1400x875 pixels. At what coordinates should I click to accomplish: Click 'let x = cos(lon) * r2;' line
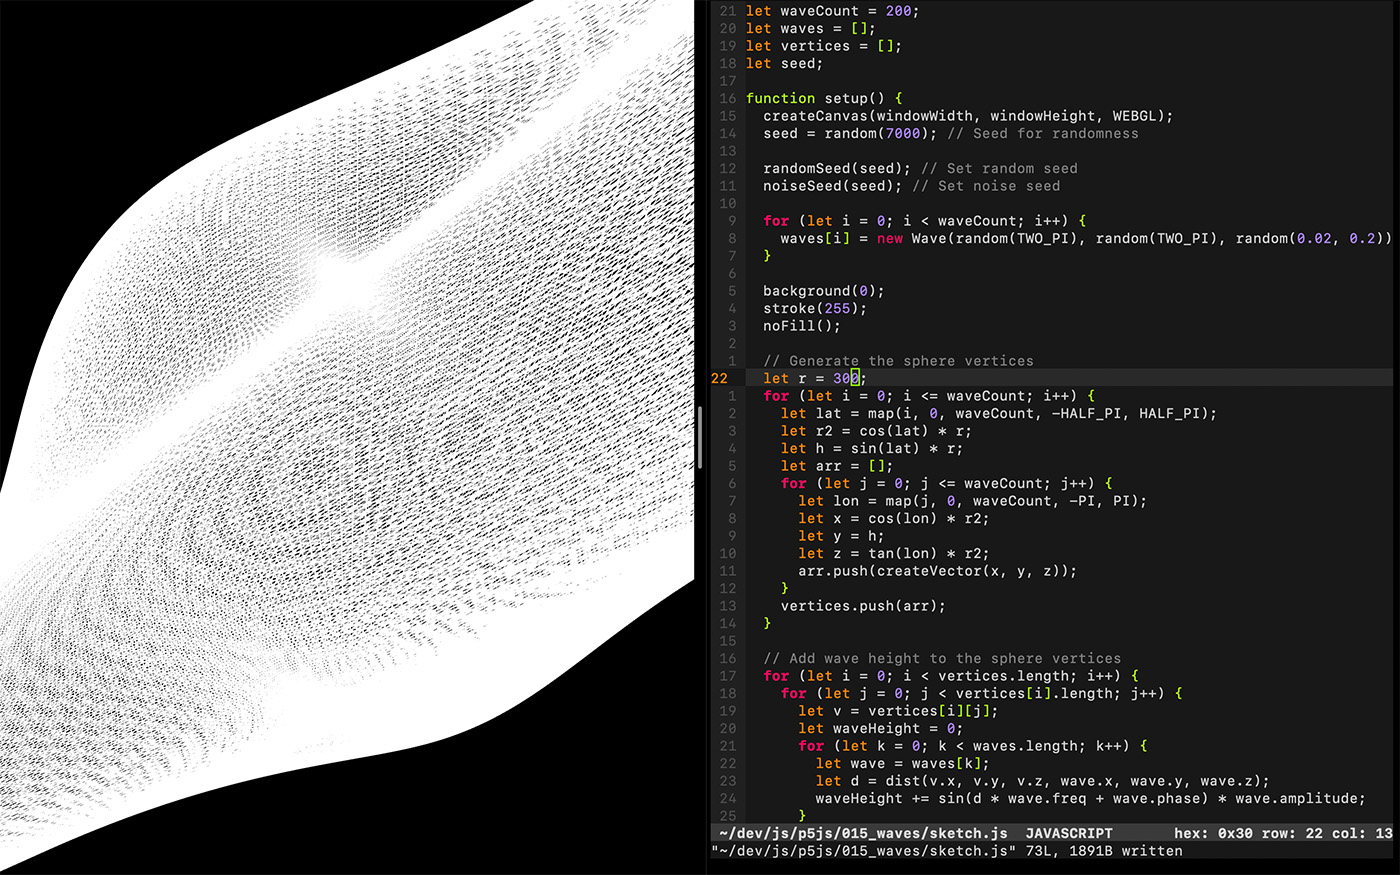click(x=894, y=518)
